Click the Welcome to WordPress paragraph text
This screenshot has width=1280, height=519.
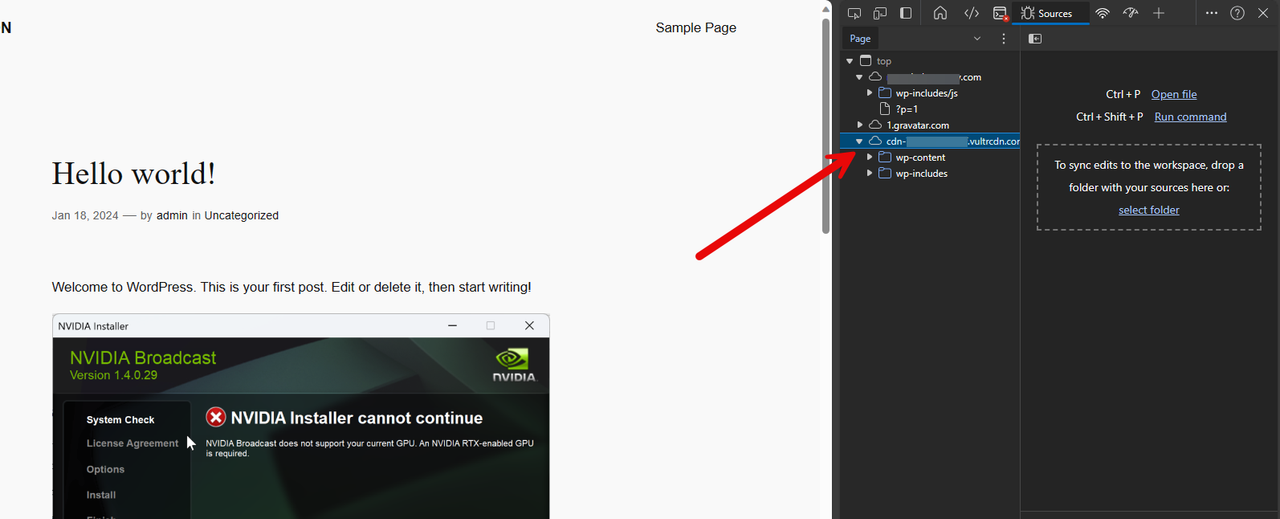(292, 287)
